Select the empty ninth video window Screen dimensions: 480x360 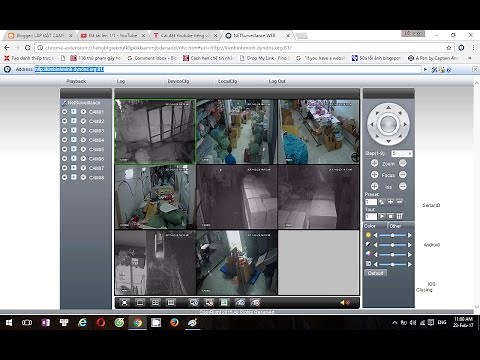tap(319, 263)
